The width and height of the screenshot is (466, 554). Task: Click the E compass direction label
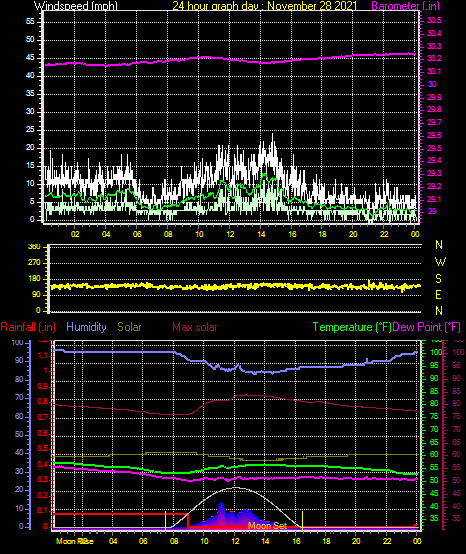pos(438,295)
